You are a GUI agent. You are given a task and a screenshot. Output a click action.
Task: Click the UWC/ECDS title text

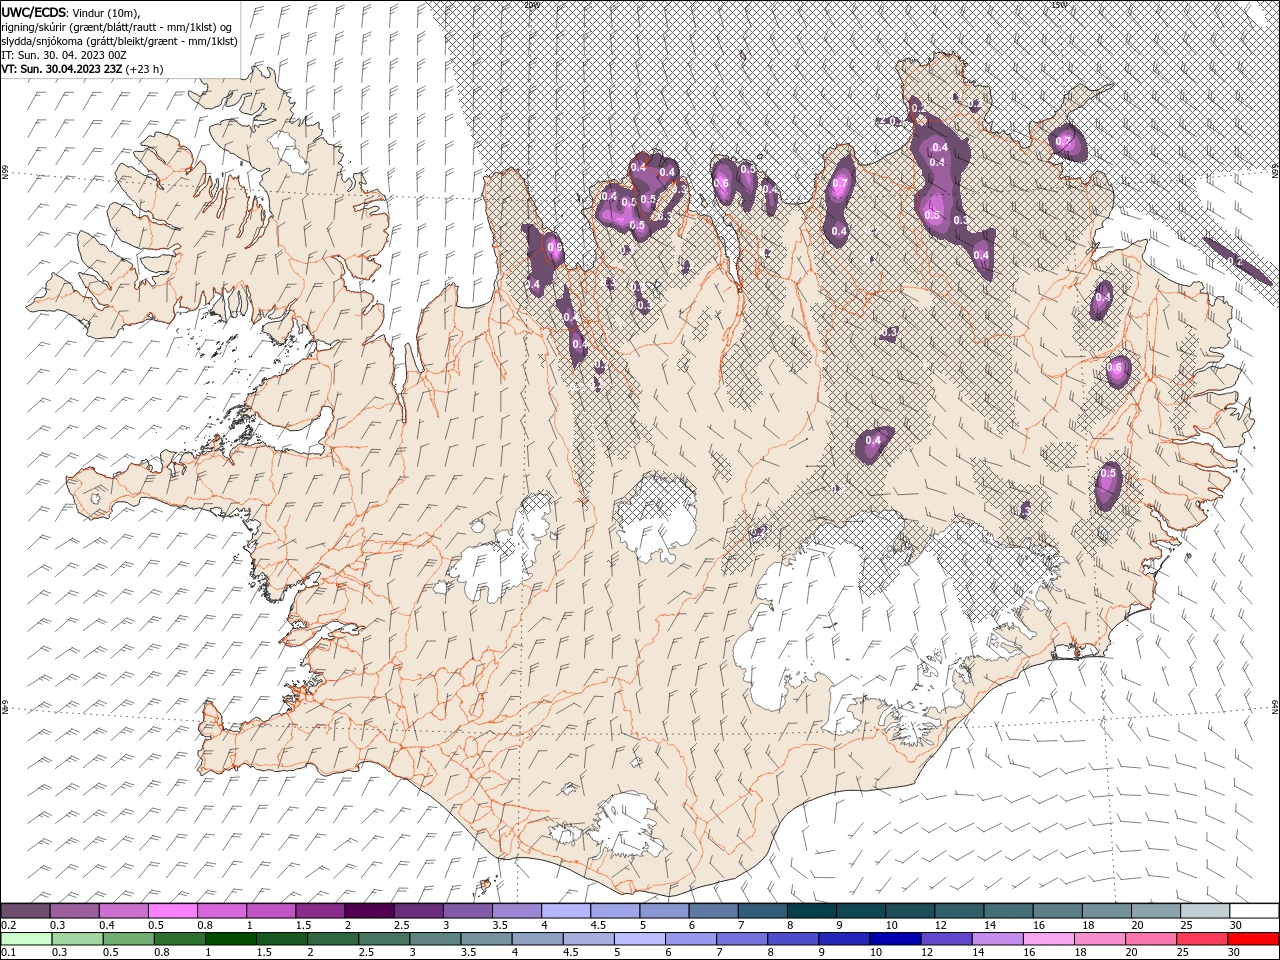pos(34,11)
